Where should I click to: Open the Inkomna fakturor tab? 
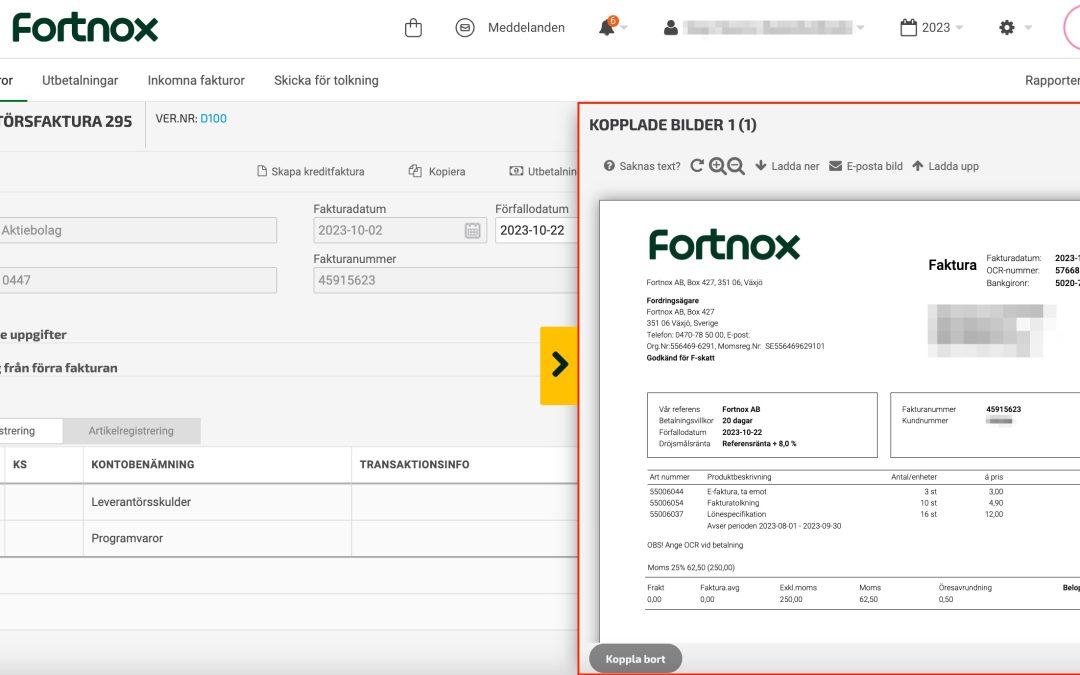click(196, 81)
